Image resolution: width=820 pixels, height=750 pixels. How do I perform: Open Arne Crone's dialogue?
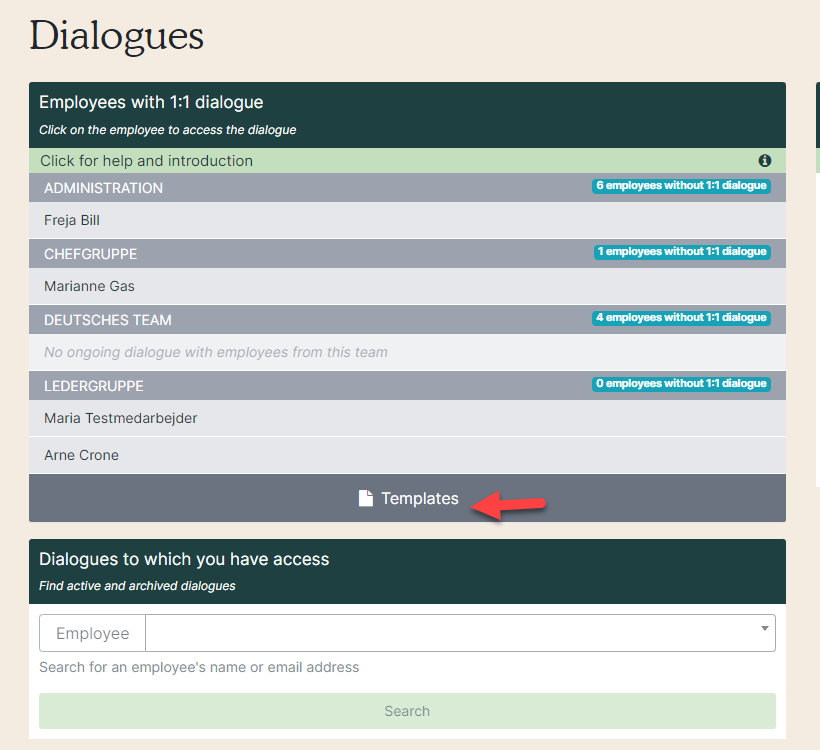click(x=81, y=455)
